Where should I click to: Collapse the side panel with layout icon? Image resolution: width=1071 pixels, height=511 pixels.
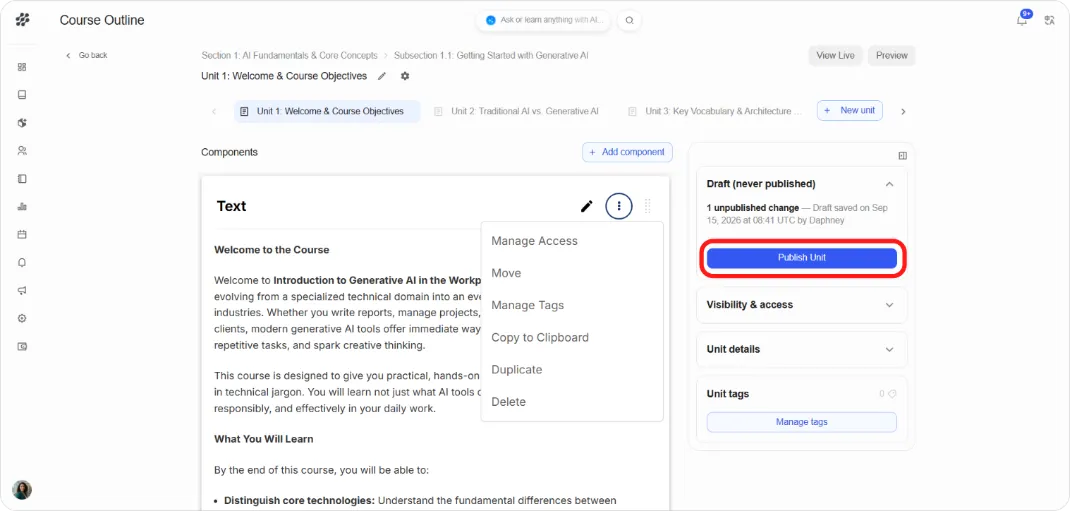(x=902, y=156)
